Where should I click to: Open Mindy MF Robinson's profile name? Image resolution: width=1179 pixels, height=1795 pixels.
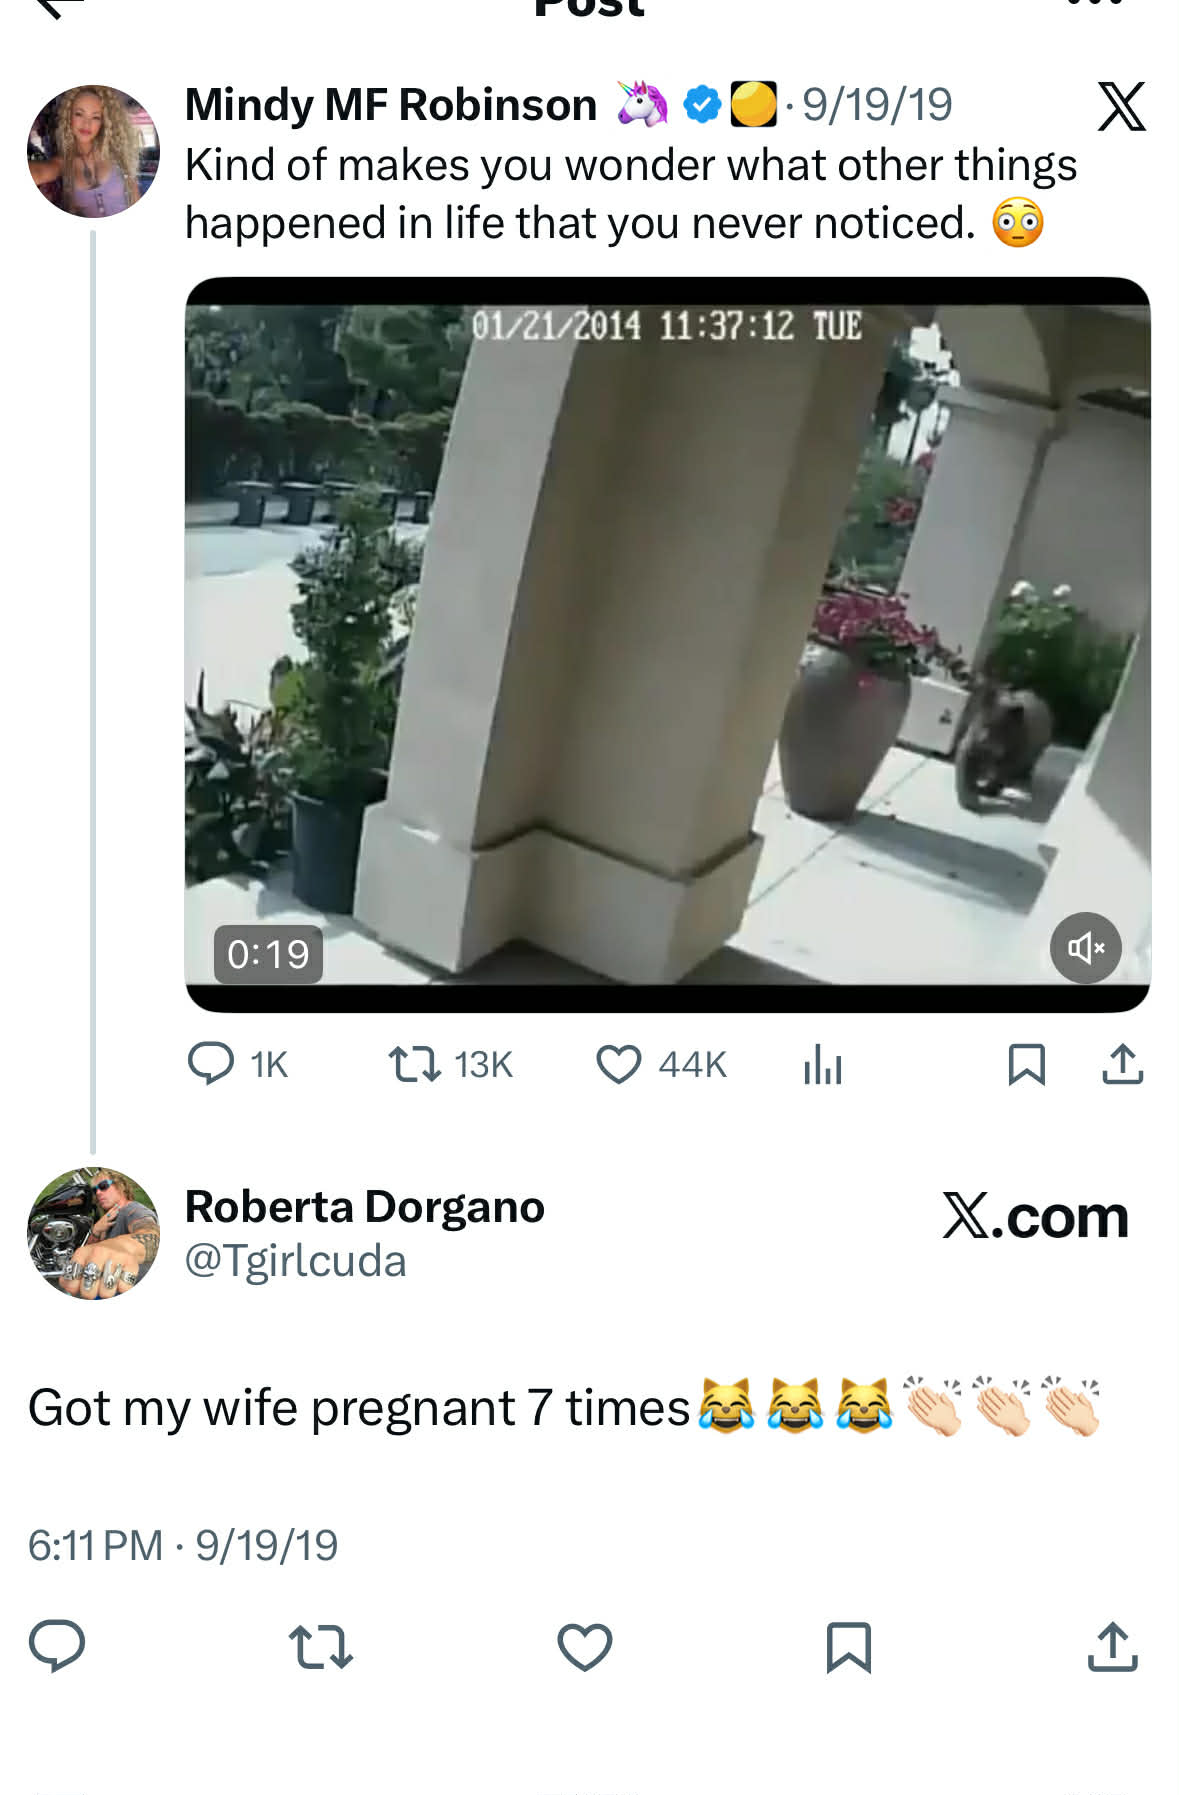coord(391,105)
